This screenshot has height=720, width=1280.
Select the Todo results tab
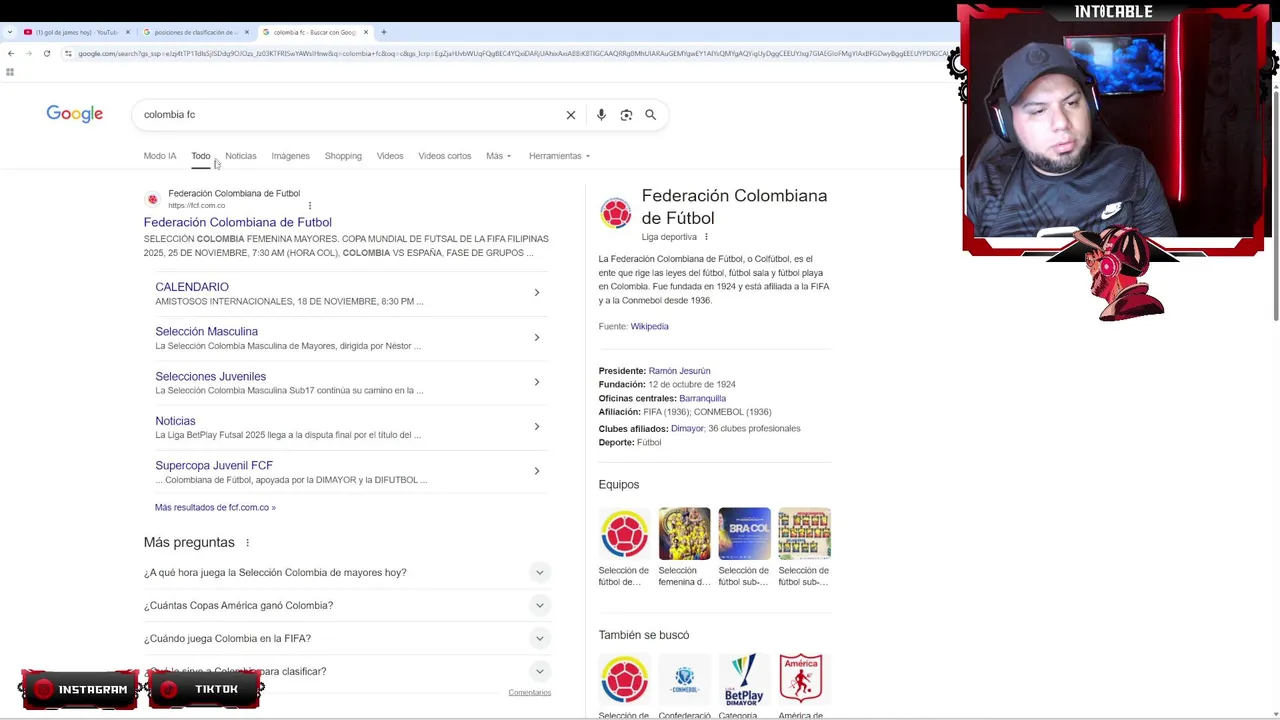tap(201, 156)
